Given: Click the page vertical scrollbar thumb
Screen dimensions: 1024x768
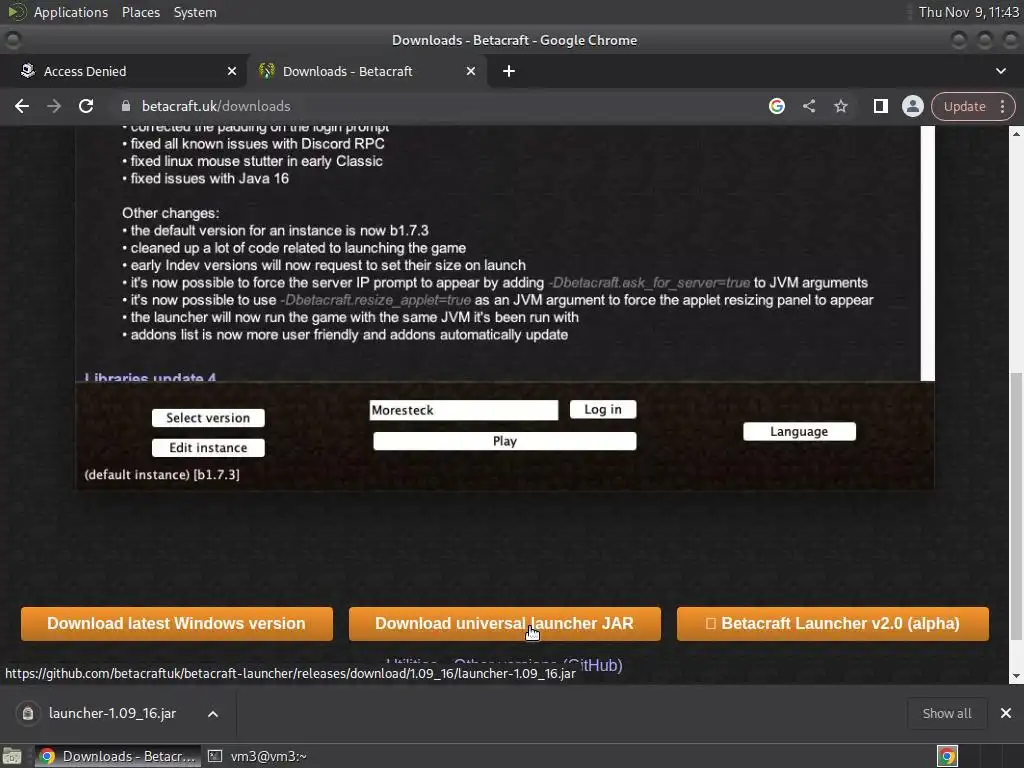Looking at the screenshot, I should click(x=1016, y=506).
